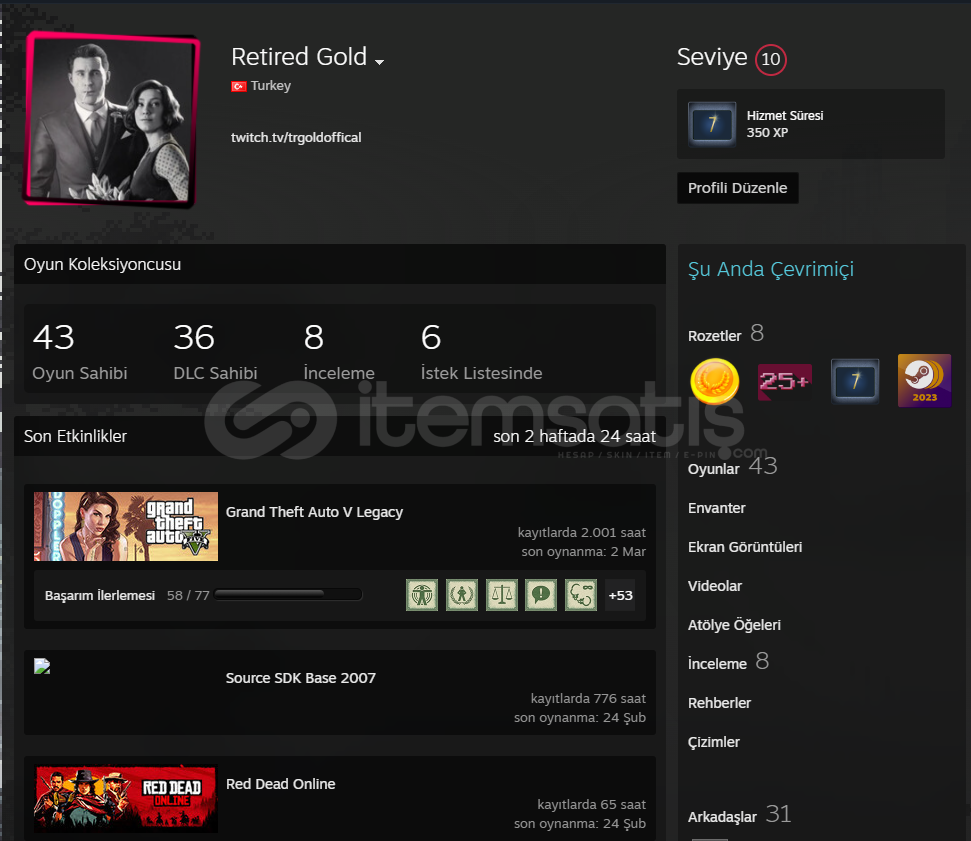Open the scales of justice achievement icon
971x841 pixels.
pyautogui.click(x=502, y=595)
